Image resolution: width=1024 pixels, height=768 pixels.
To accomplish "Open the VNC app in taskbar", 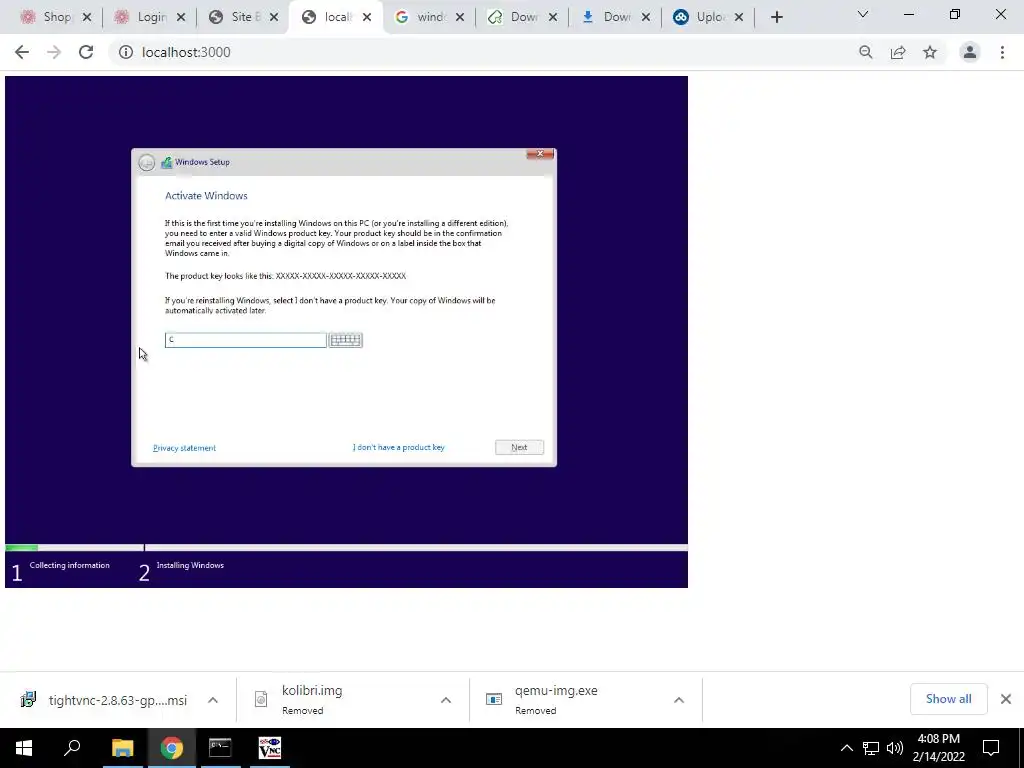I will click(x=269, y=748).
